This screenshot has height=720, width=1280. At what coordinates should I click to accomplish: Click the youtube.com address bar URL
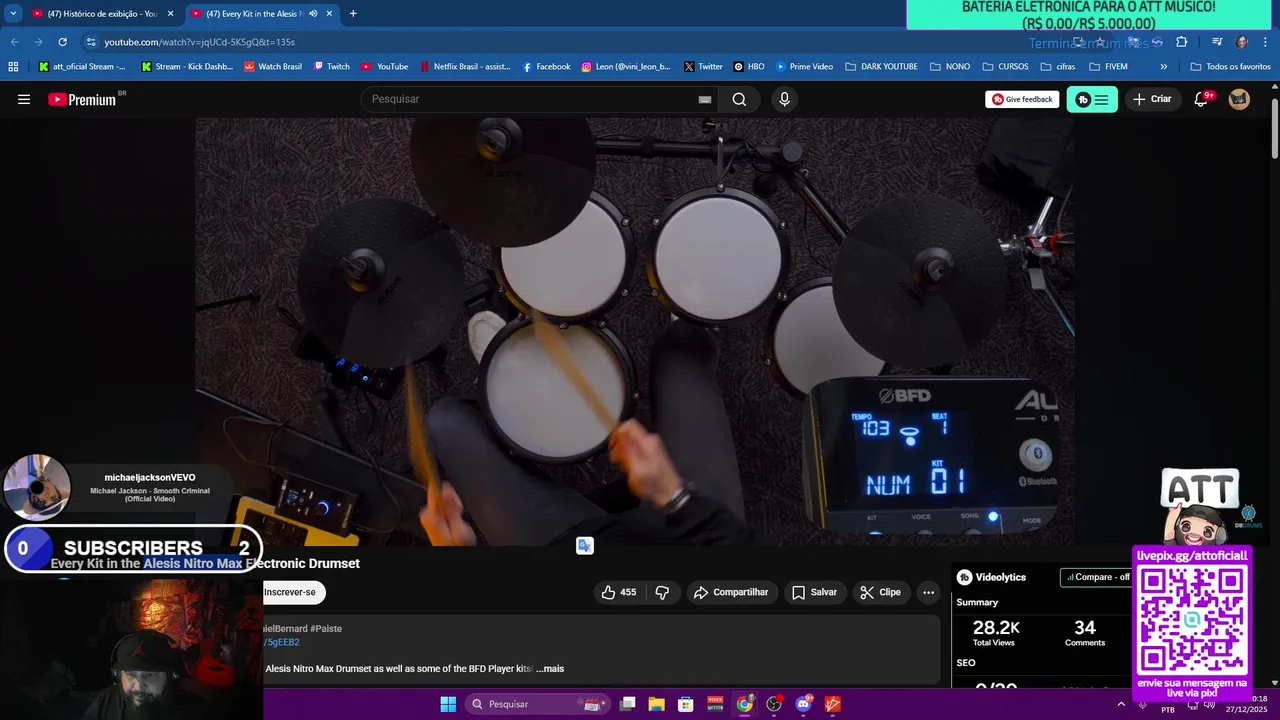click(199, 42)
